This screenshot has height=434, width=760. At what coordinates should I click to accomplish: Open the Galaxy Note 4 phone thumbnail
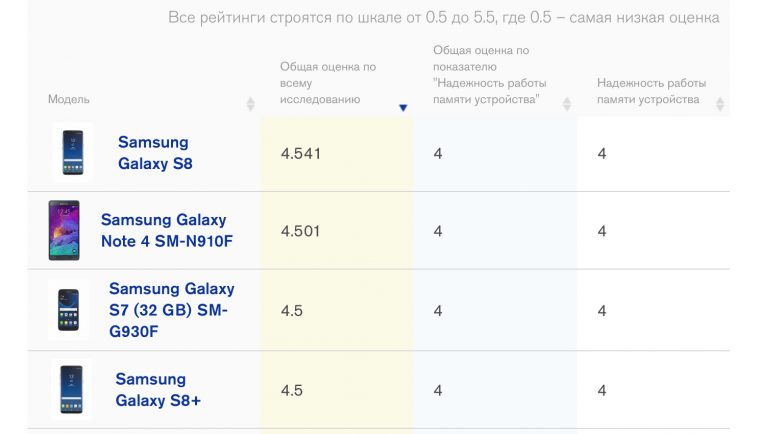(x=64, y=231)
